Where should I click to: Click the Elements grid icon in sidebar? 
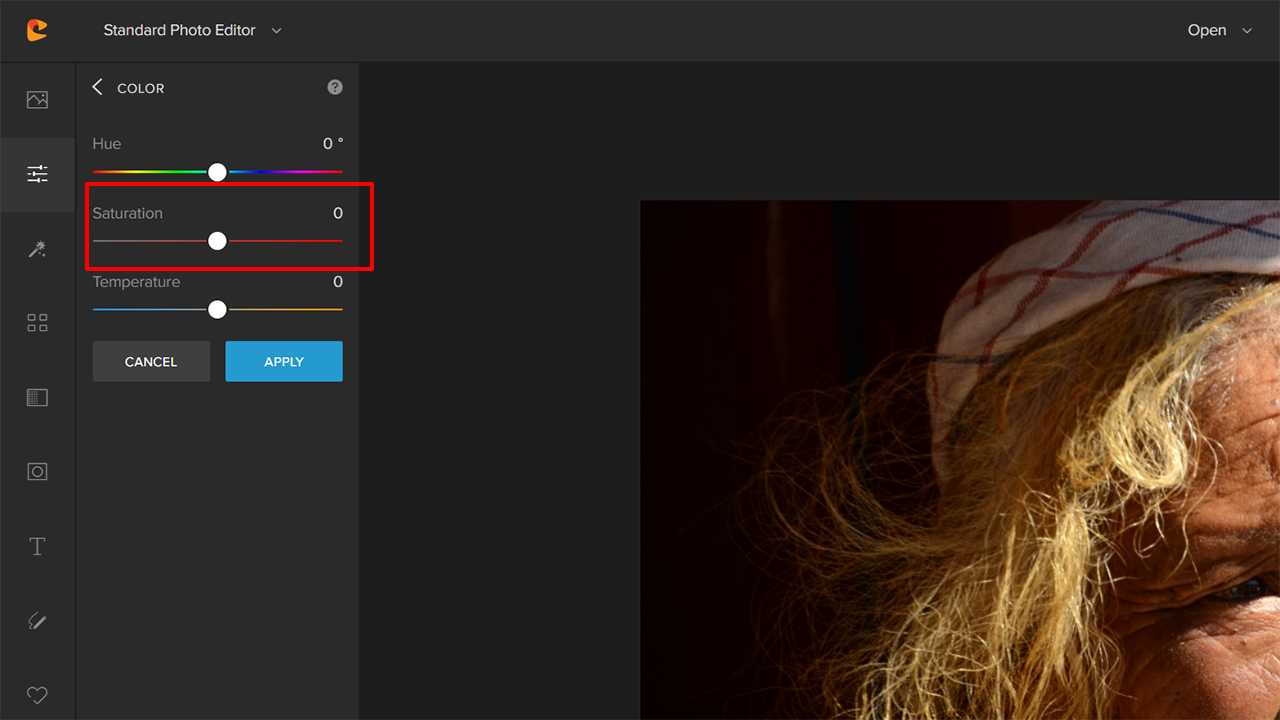37,322
